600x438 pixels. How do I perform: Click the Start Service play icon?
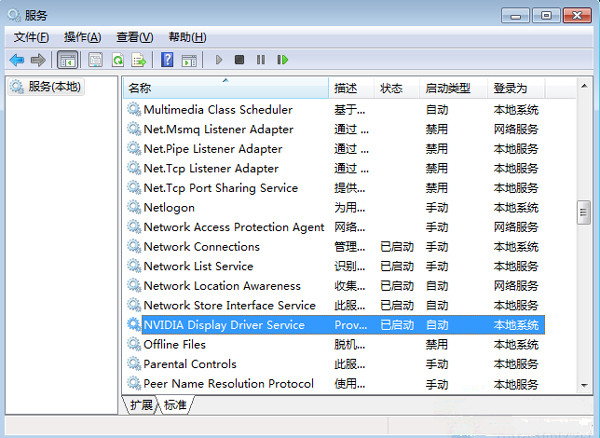tap(219, 60)
